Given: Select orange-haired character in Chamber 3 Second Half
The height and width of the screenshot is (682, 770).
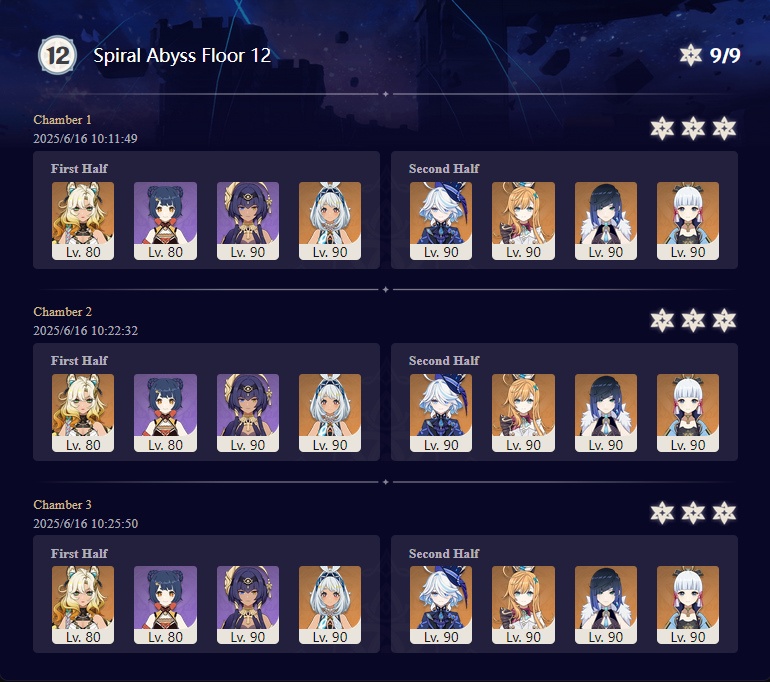Looking at the screenshot, I should [x=523, y=605].
